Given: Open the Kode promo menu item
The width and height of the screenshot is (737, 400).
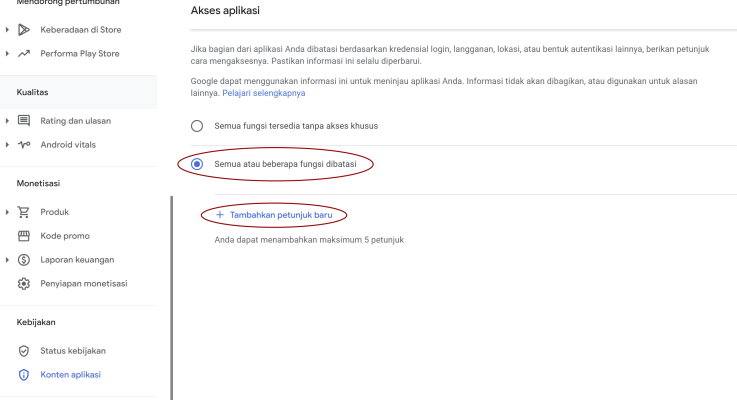Looking at the screenshot, I should (x=65, y=236).
